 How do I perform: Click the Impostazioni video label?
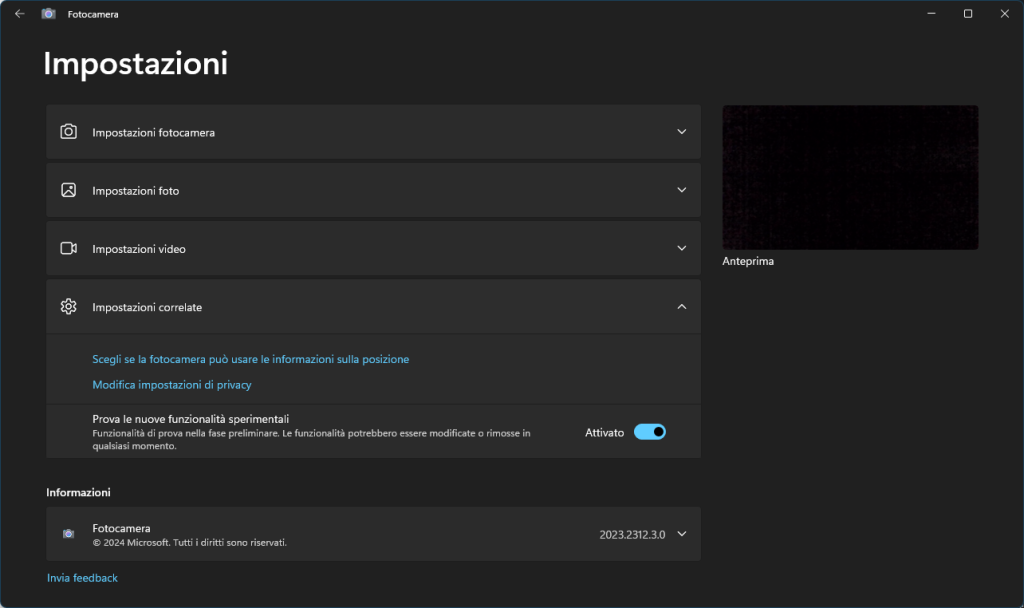click(139, 249)
